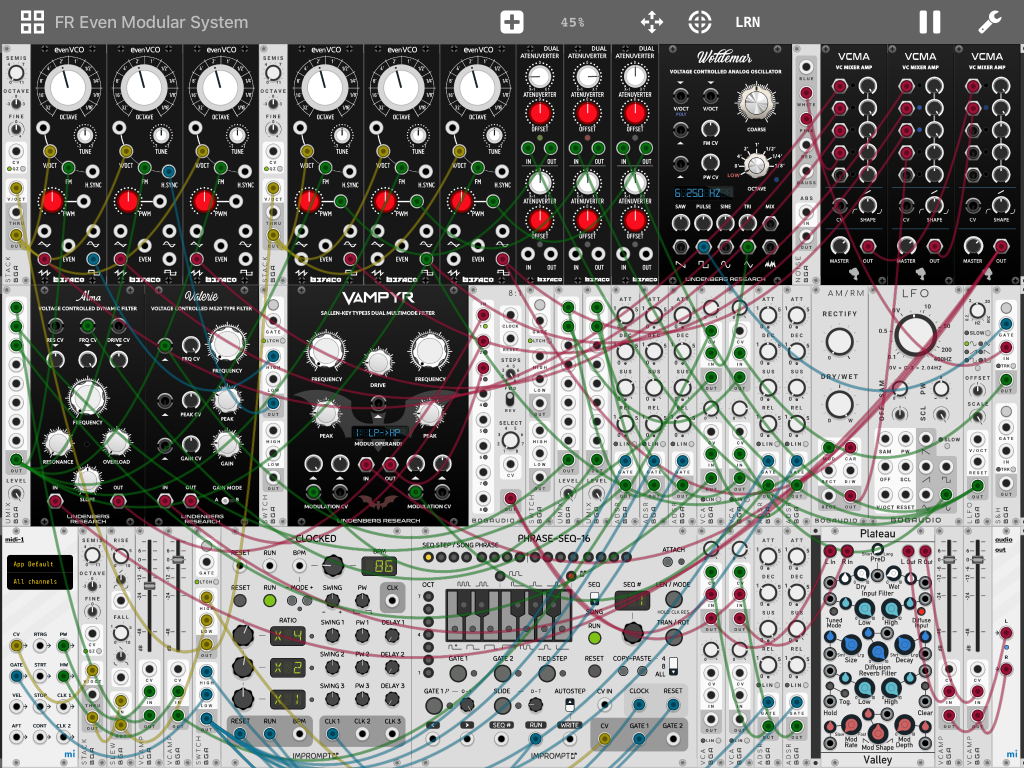Click VAMPYR LP->HP mode display

(x=379, y=432)
